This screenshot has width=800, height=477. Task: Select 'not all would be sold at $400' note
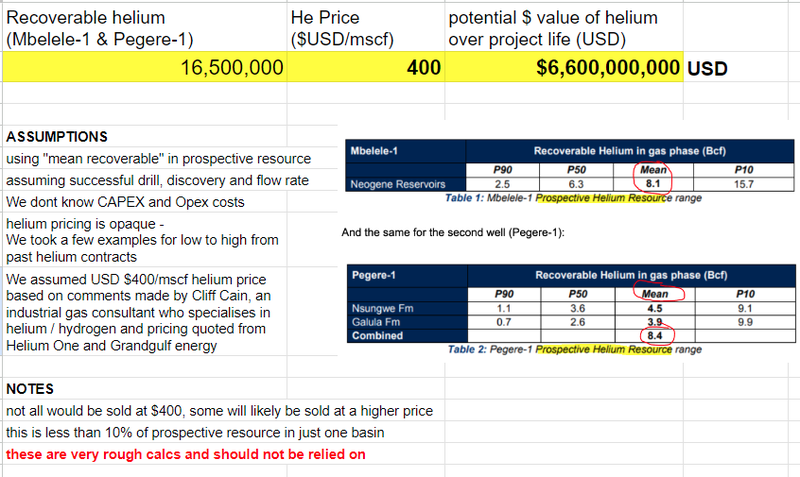(x=219, y=411)
